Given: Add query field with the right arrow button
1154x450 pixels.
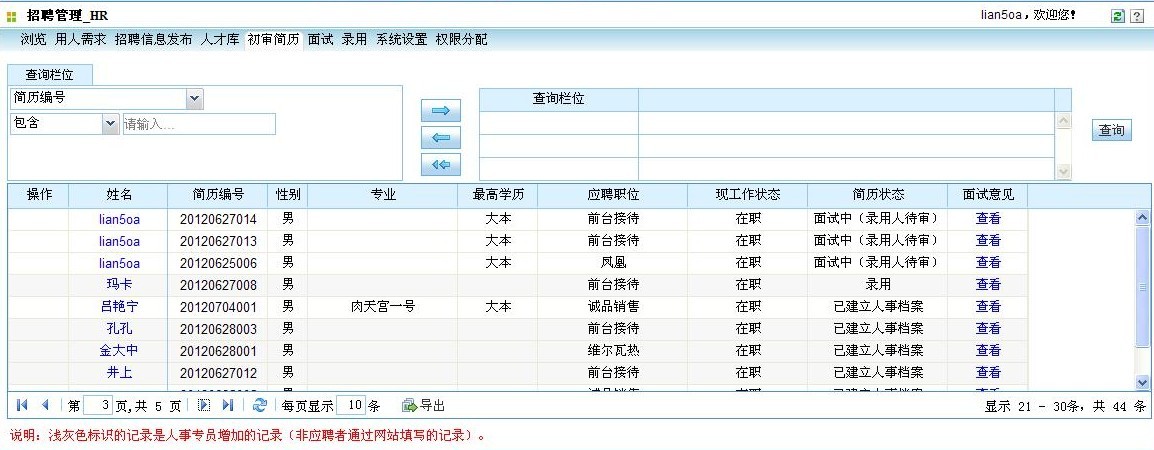Looking at the screenshot, I should click(440, 110).
